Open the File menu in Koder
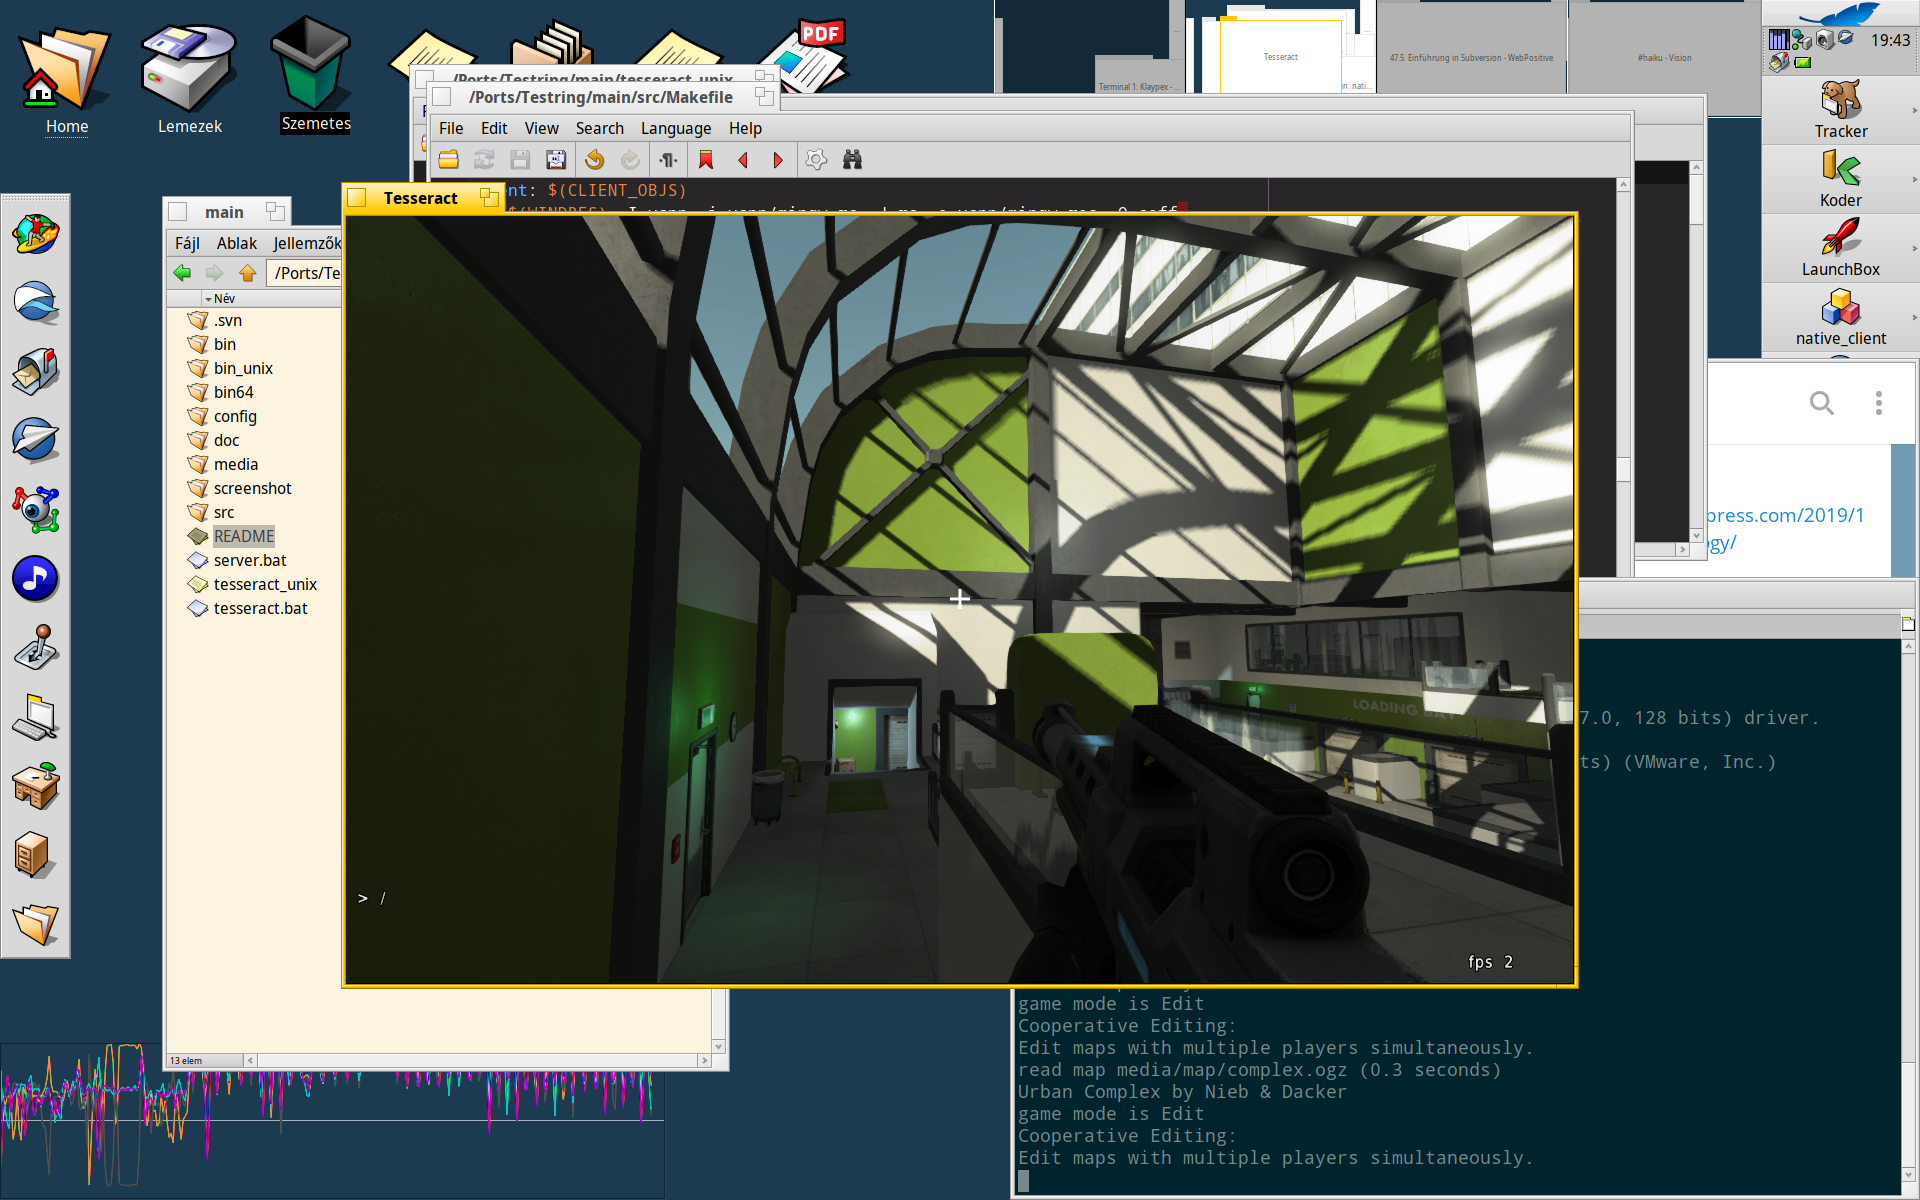 click(451, 128)
